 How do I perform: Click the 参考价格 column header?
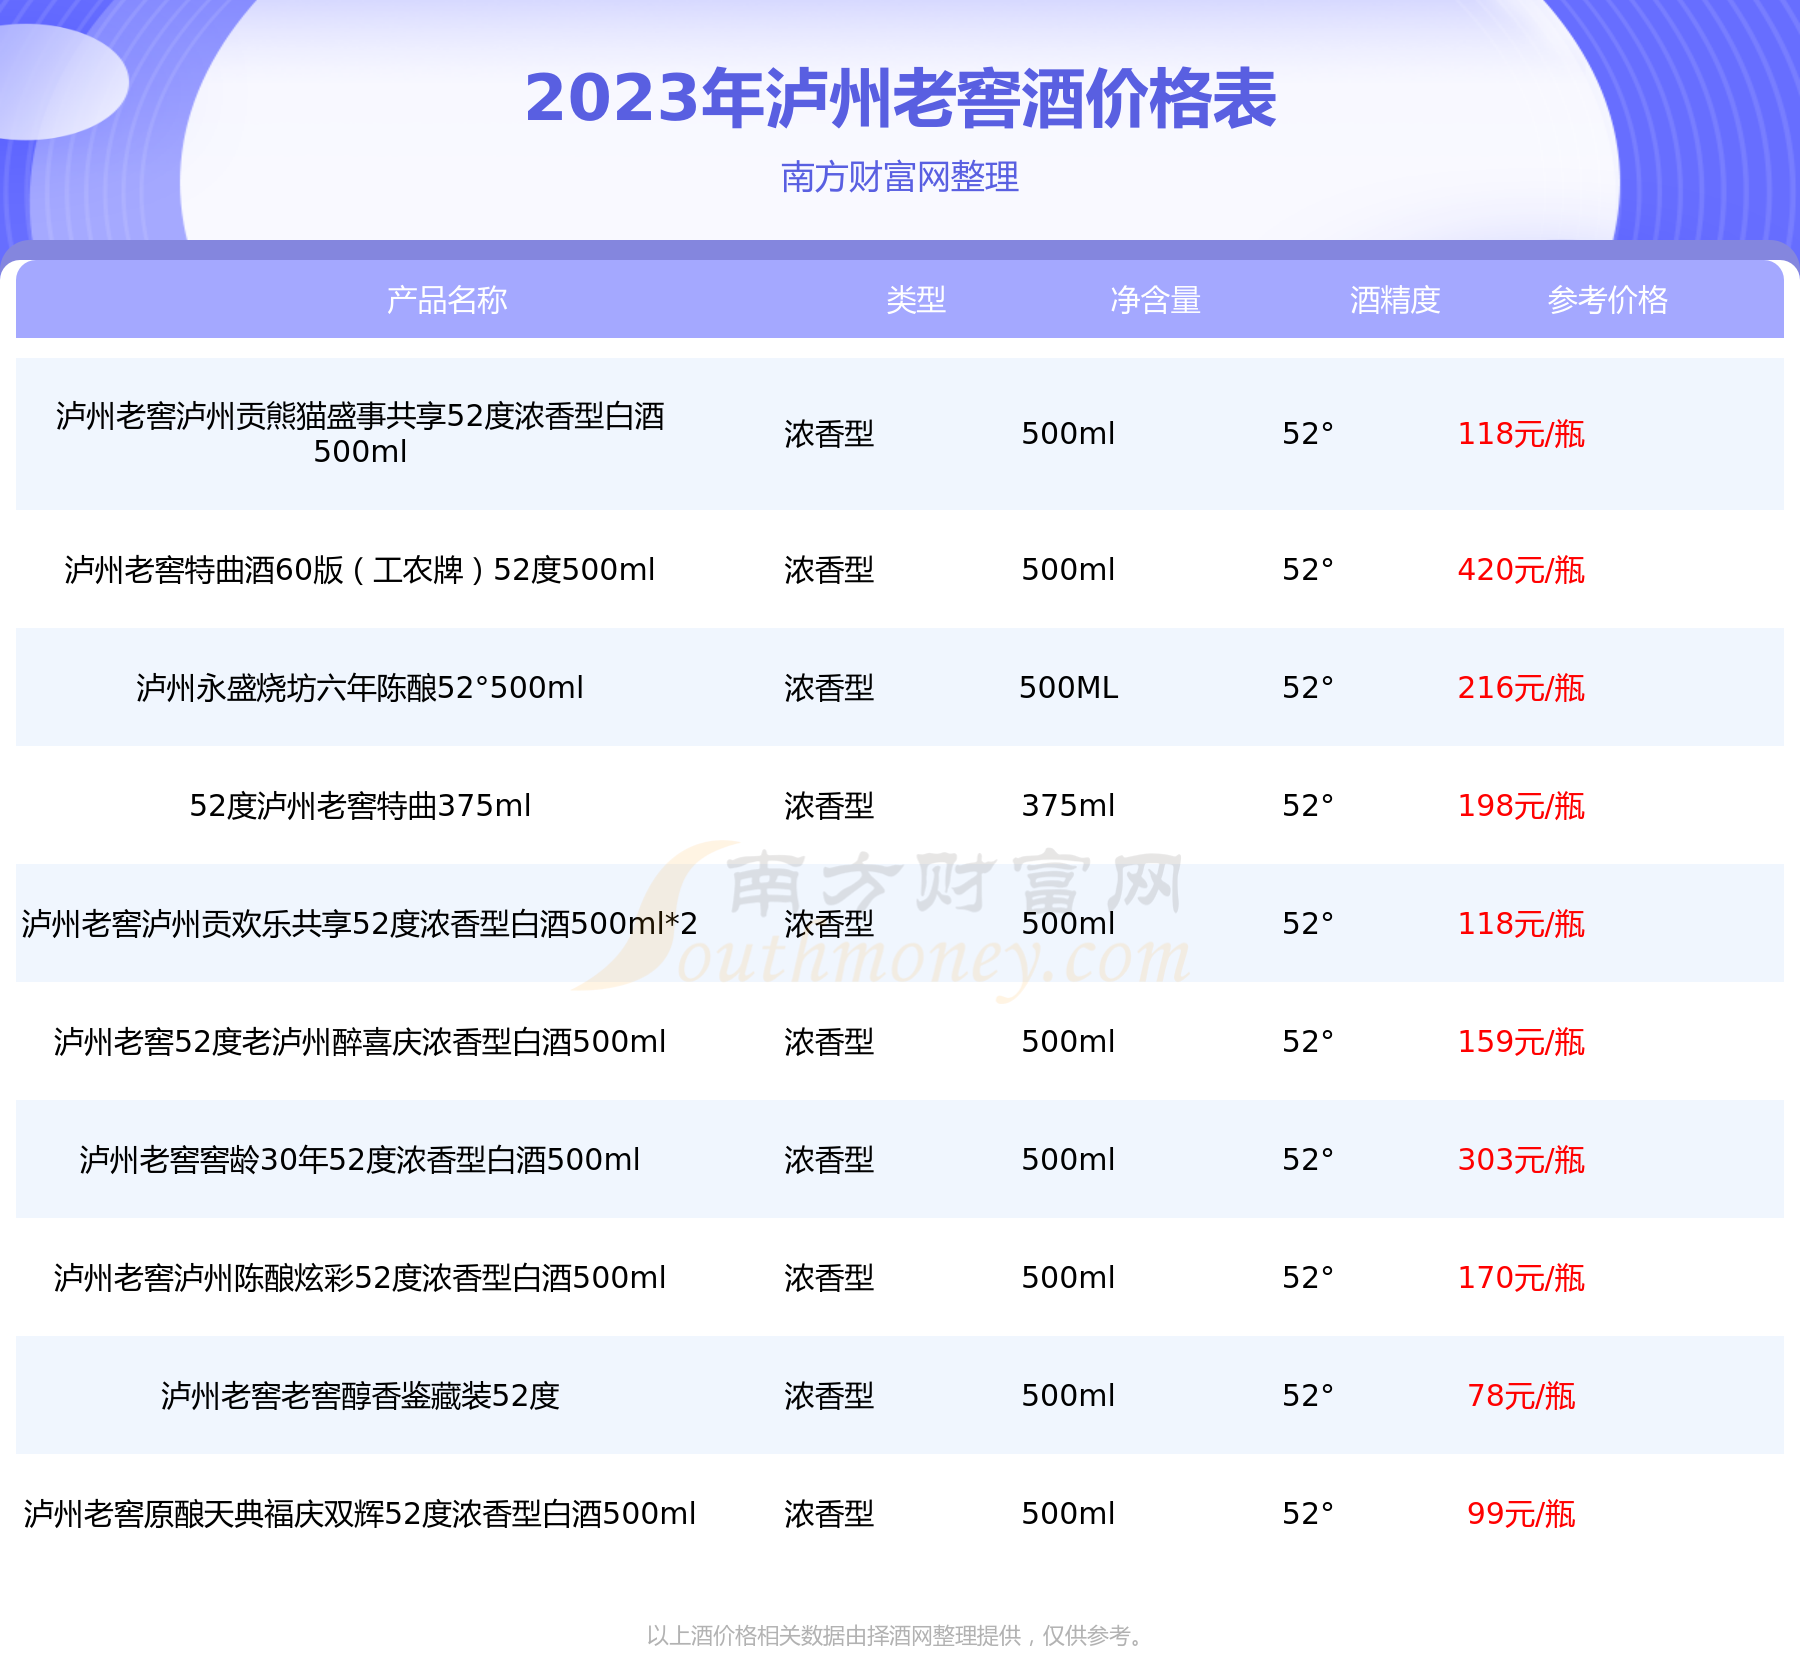coord(1608,300)
